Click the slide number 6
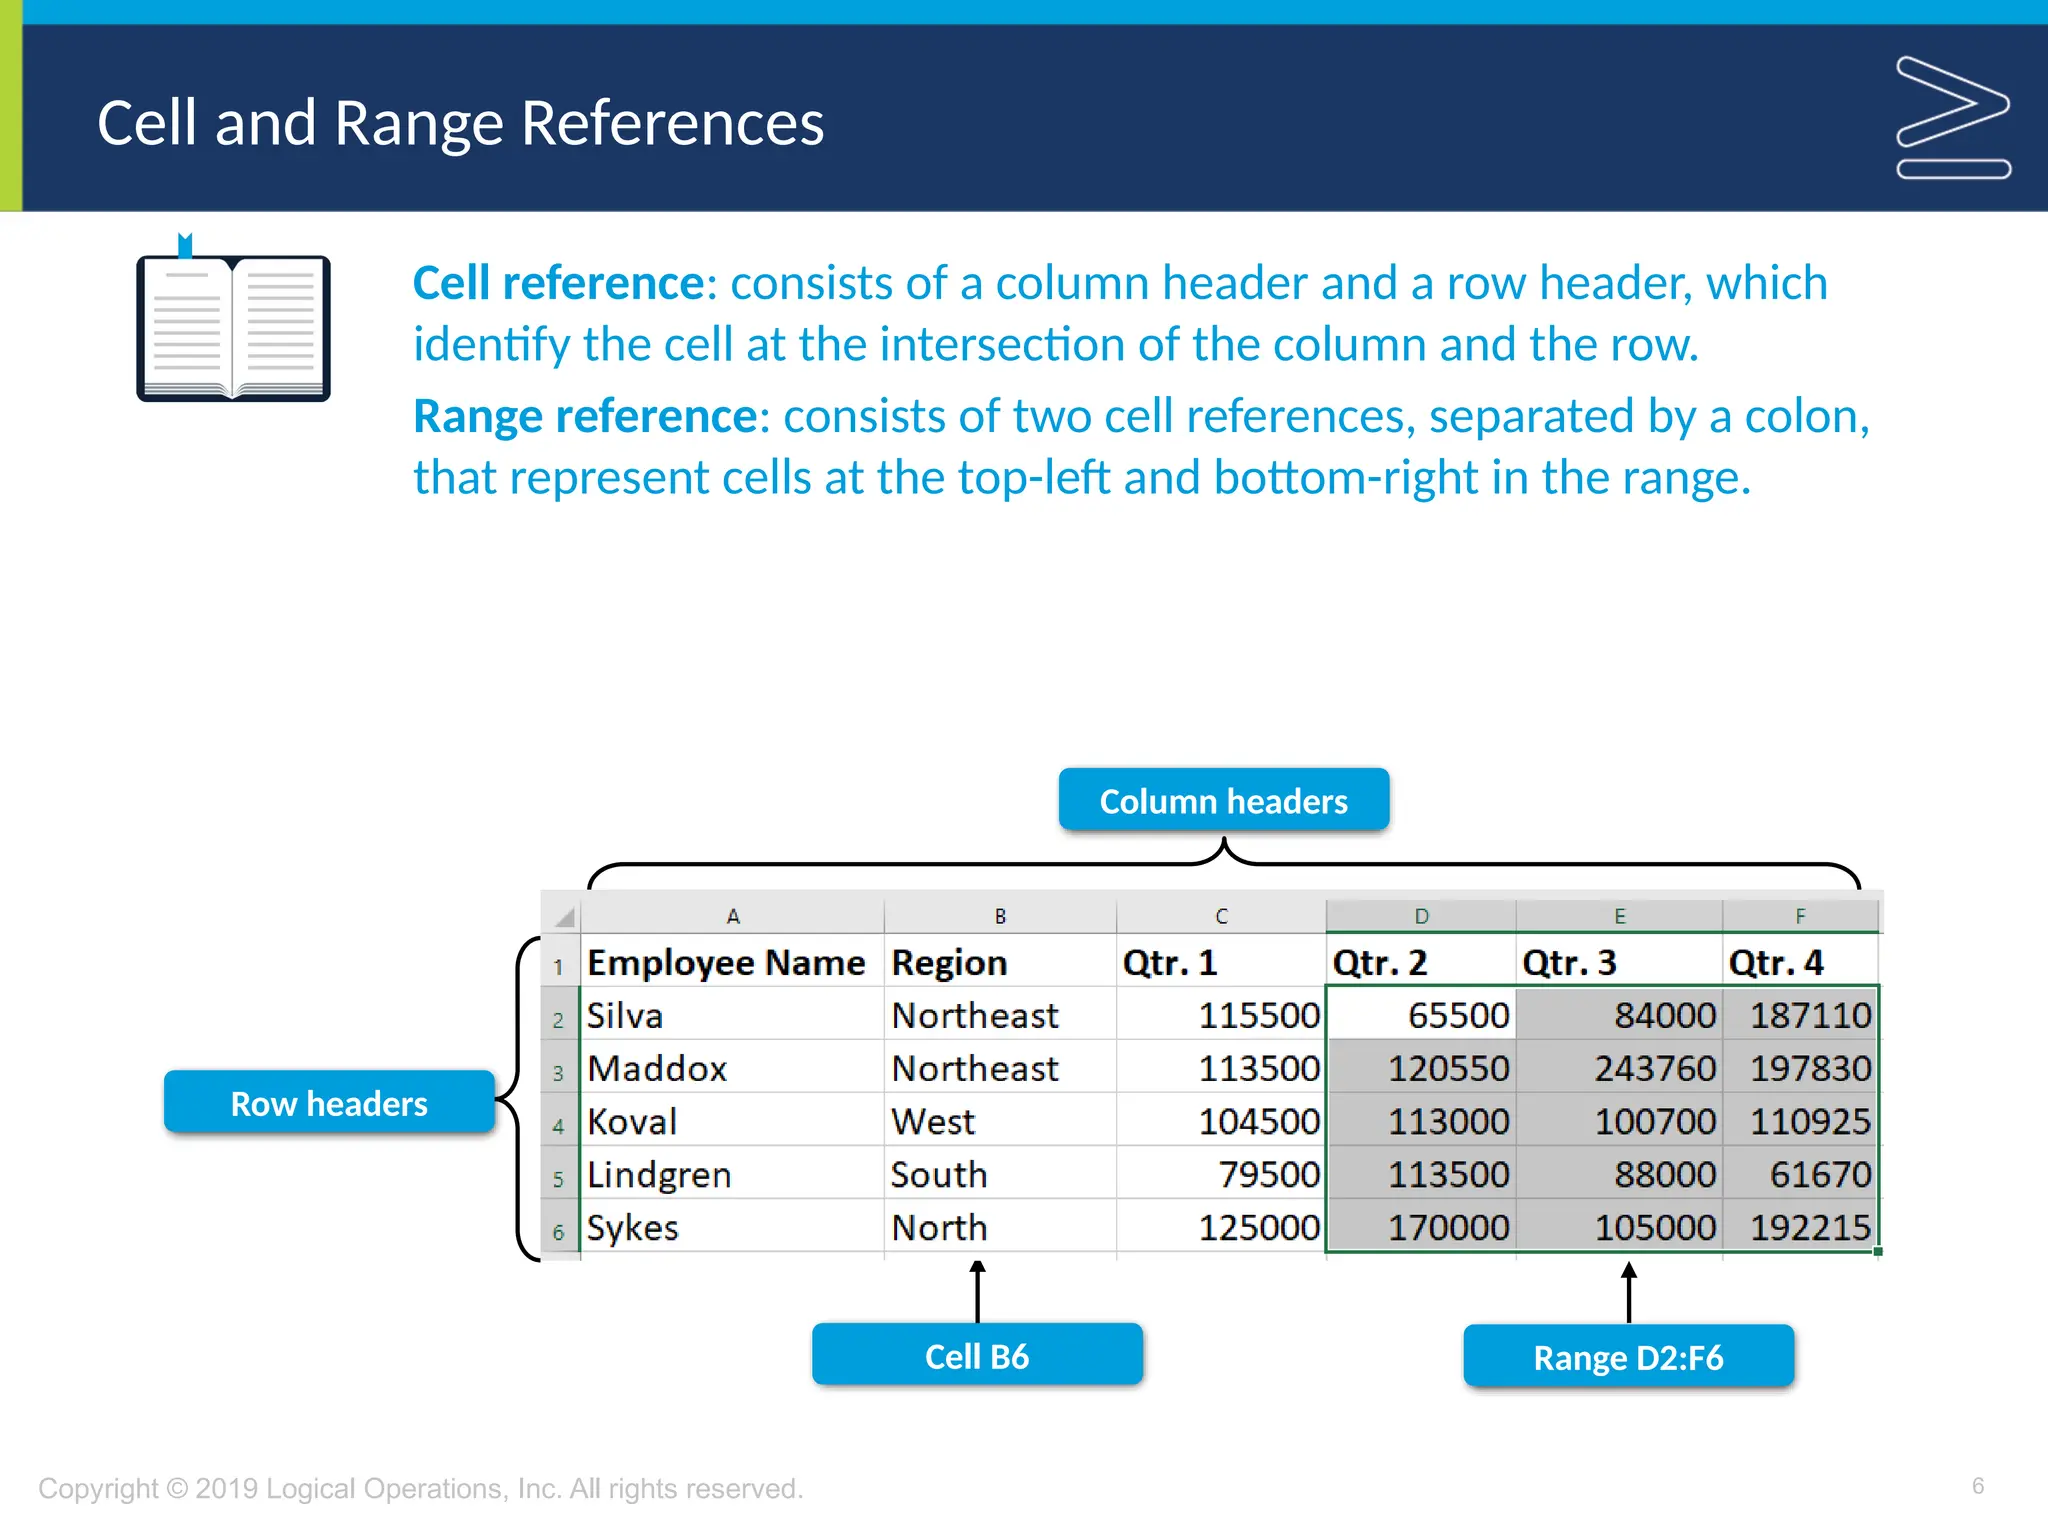 pos(1978,1486)
